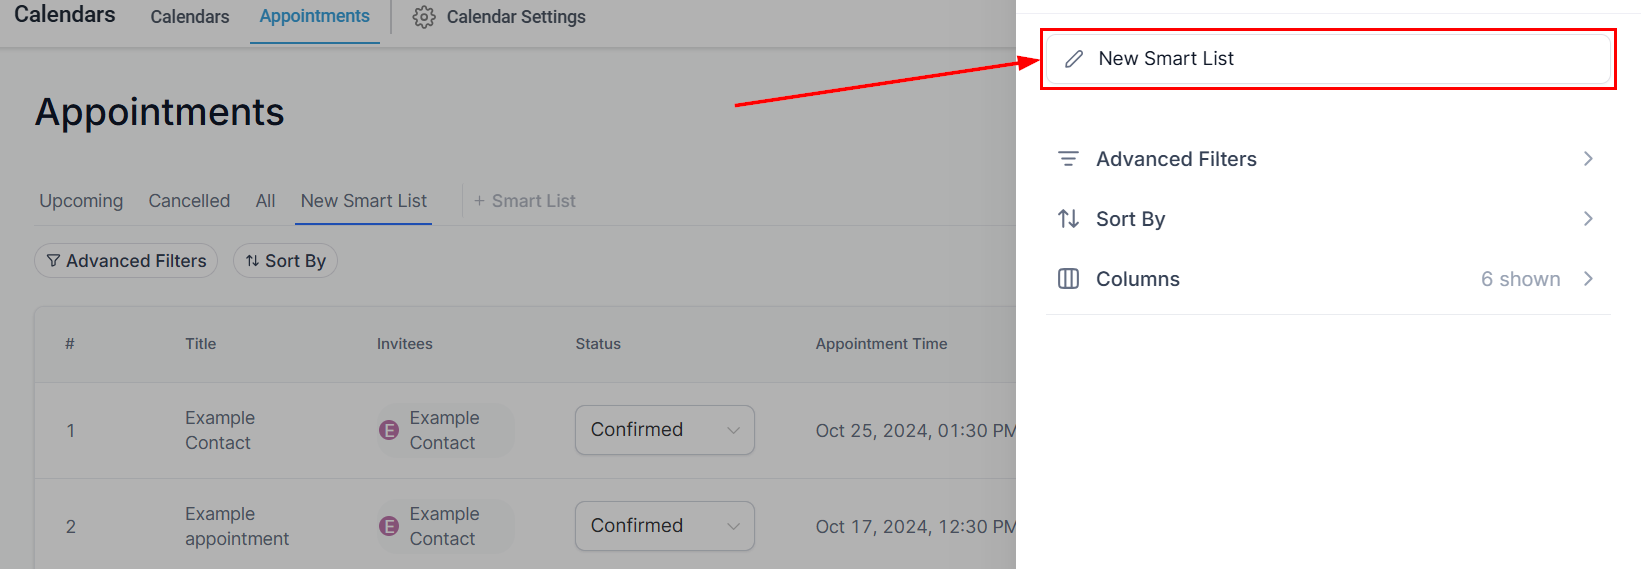Click the New Smart List name field

[x=1340, y=59]
